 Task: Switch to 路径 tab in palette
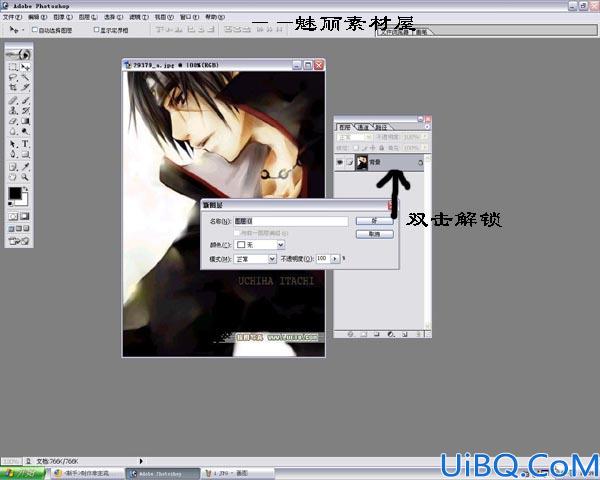[x=380, y=127]
